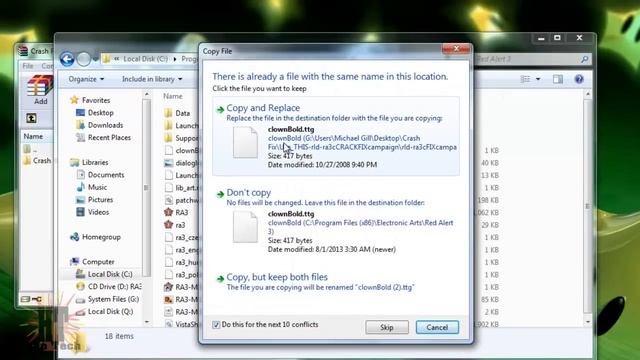Screen dimensions: 640x360
Task: Select Local Disk (C:) in tree
Action: 110,274
